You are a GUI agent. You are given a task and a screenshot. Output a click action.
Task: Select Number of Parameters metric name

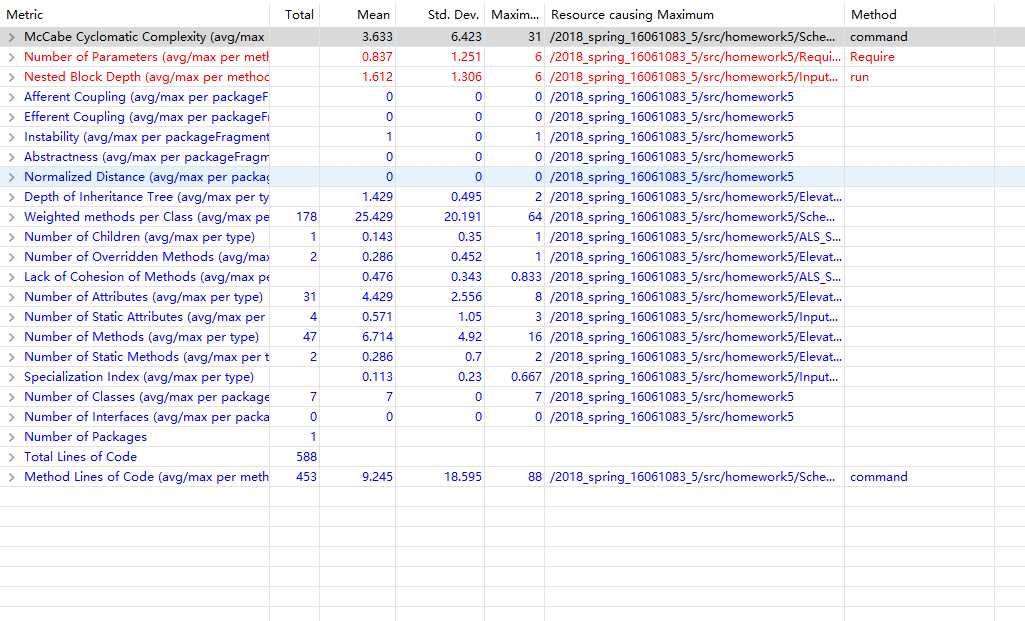(146, 57)
